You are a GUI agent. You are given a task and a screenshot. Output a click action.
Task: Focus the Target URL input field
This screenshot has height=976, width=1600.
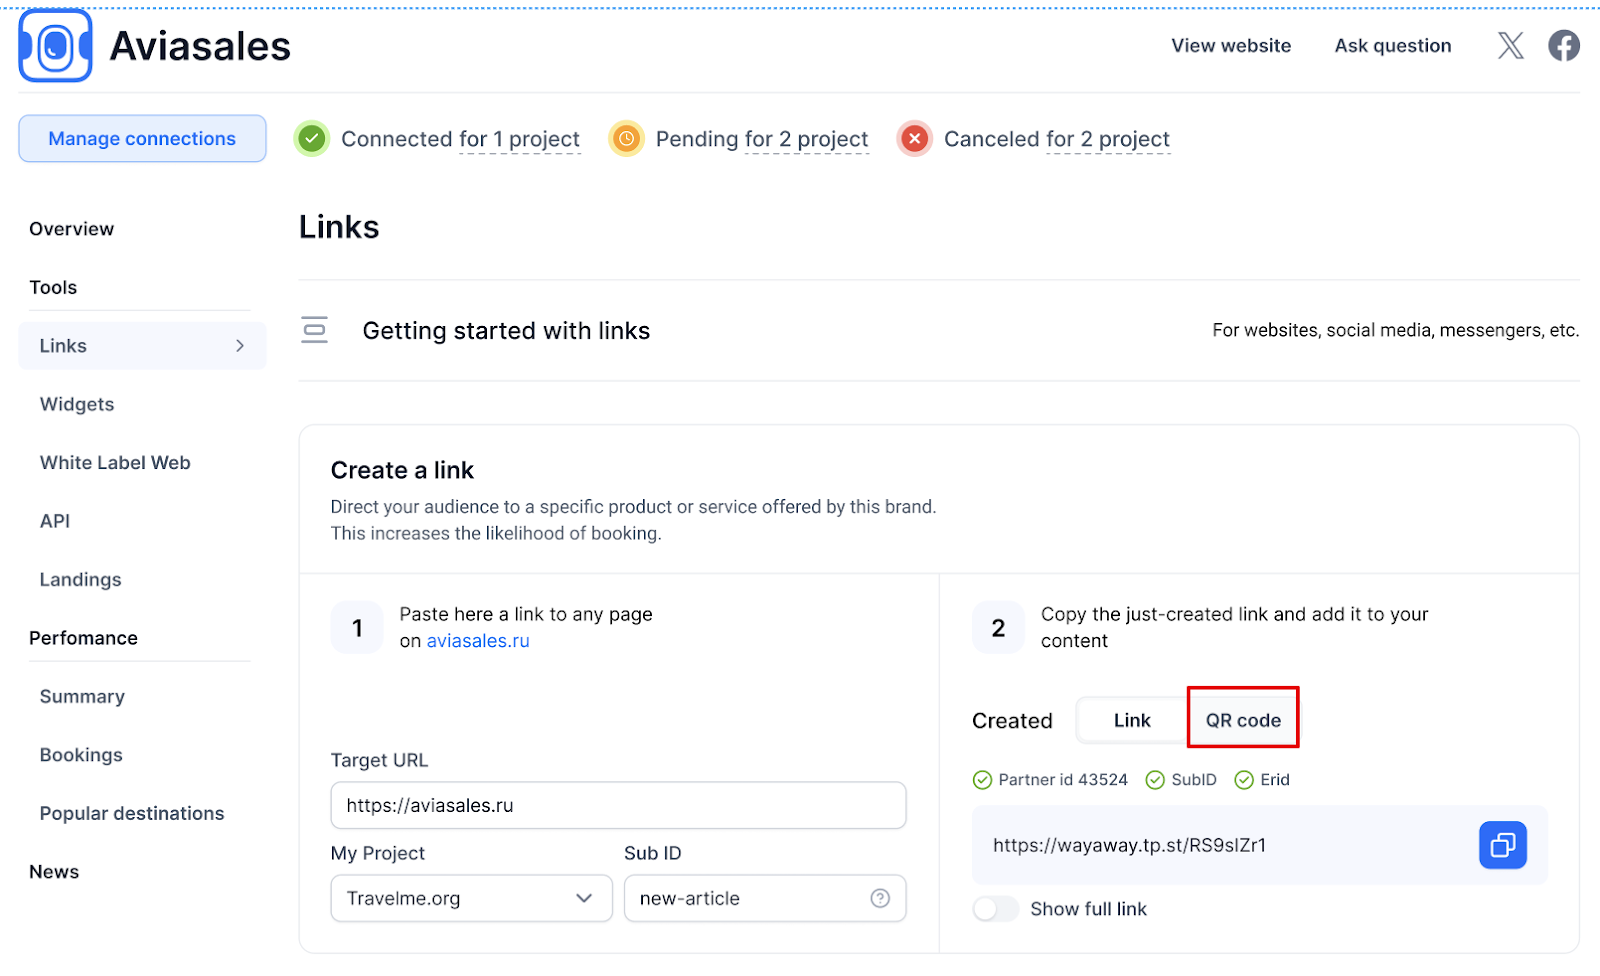pyautogui.click(x=618, y=805)
